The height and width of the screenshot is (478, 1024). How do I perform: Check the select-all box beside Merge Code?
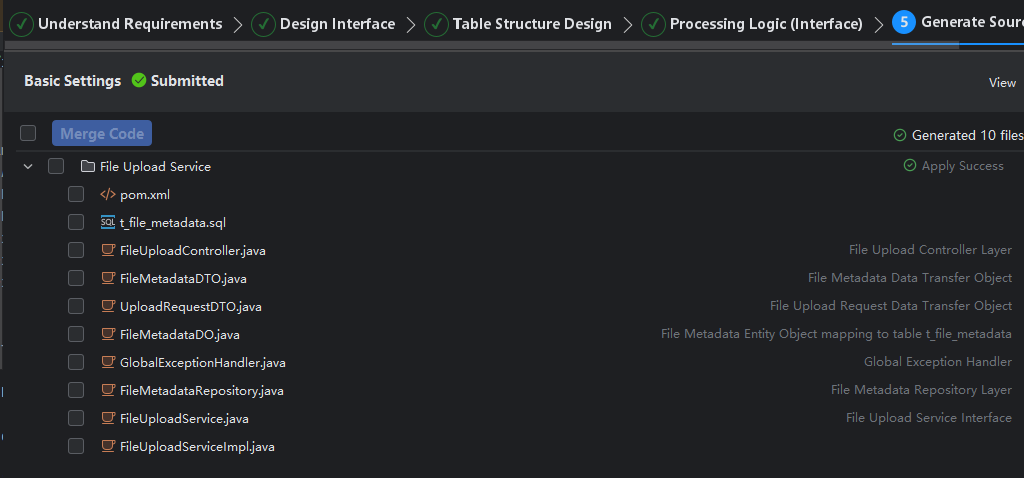pos(28,134)
